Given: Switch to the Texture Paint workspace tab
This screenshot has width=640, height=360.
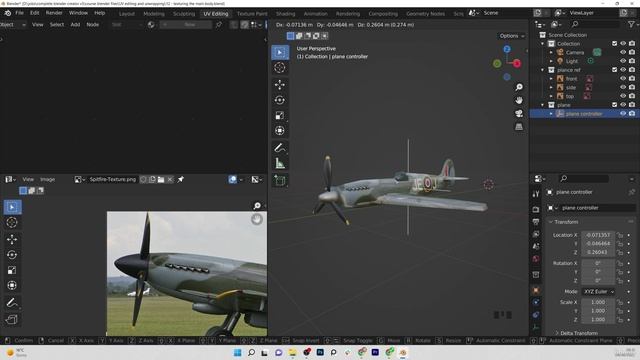Looking at the screenshot, I should click(x=252, y=13).
